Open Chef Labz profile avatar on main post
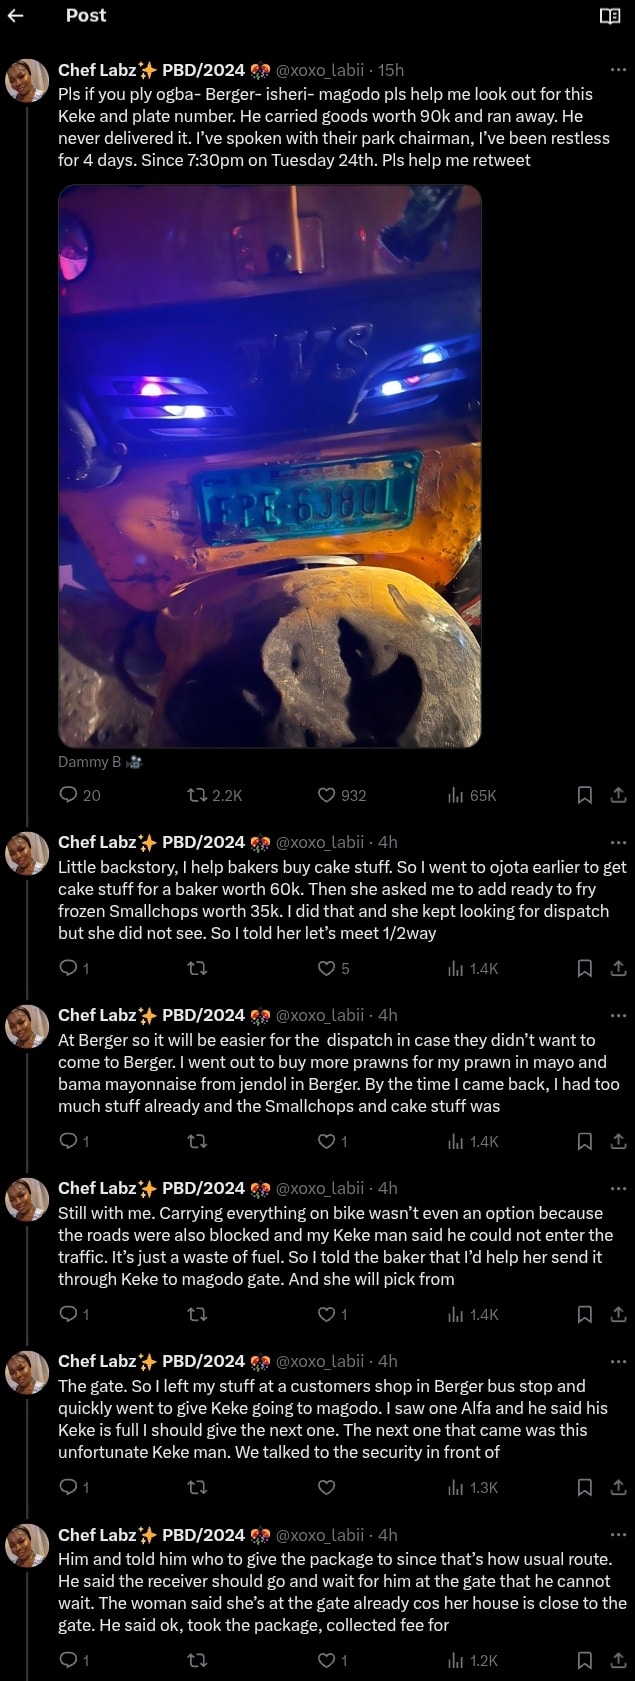 click(27, 80)
